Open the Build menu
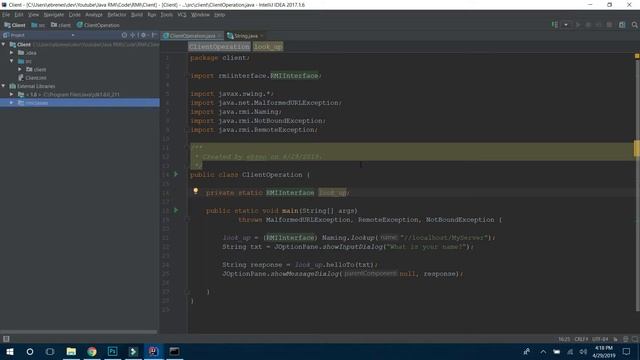 point(137,15)
